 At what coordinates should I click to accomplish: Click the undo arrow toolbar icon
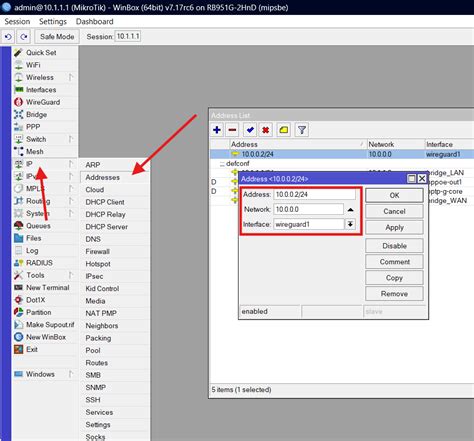pos(8,37)
